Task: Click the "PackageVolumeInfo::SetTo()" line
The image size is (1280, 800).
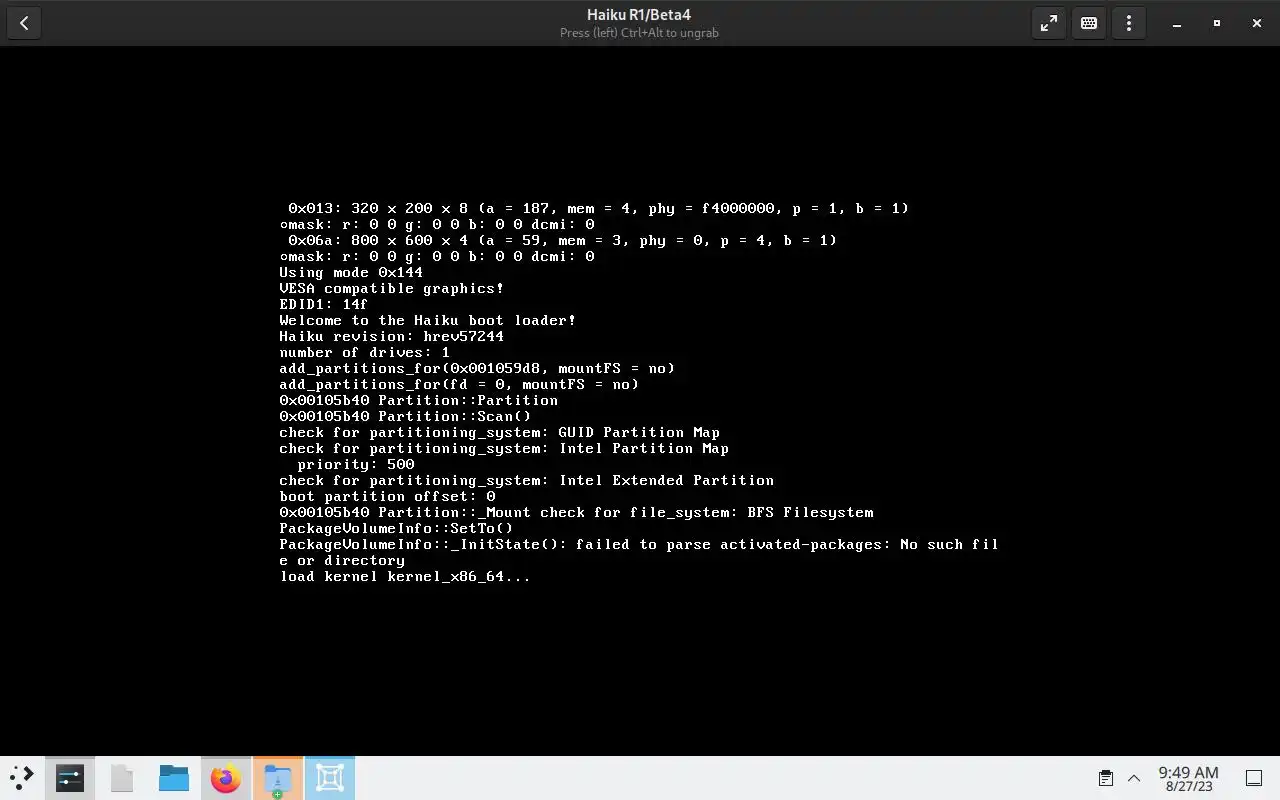Action: pyautogui.click(x=396, y=528)
